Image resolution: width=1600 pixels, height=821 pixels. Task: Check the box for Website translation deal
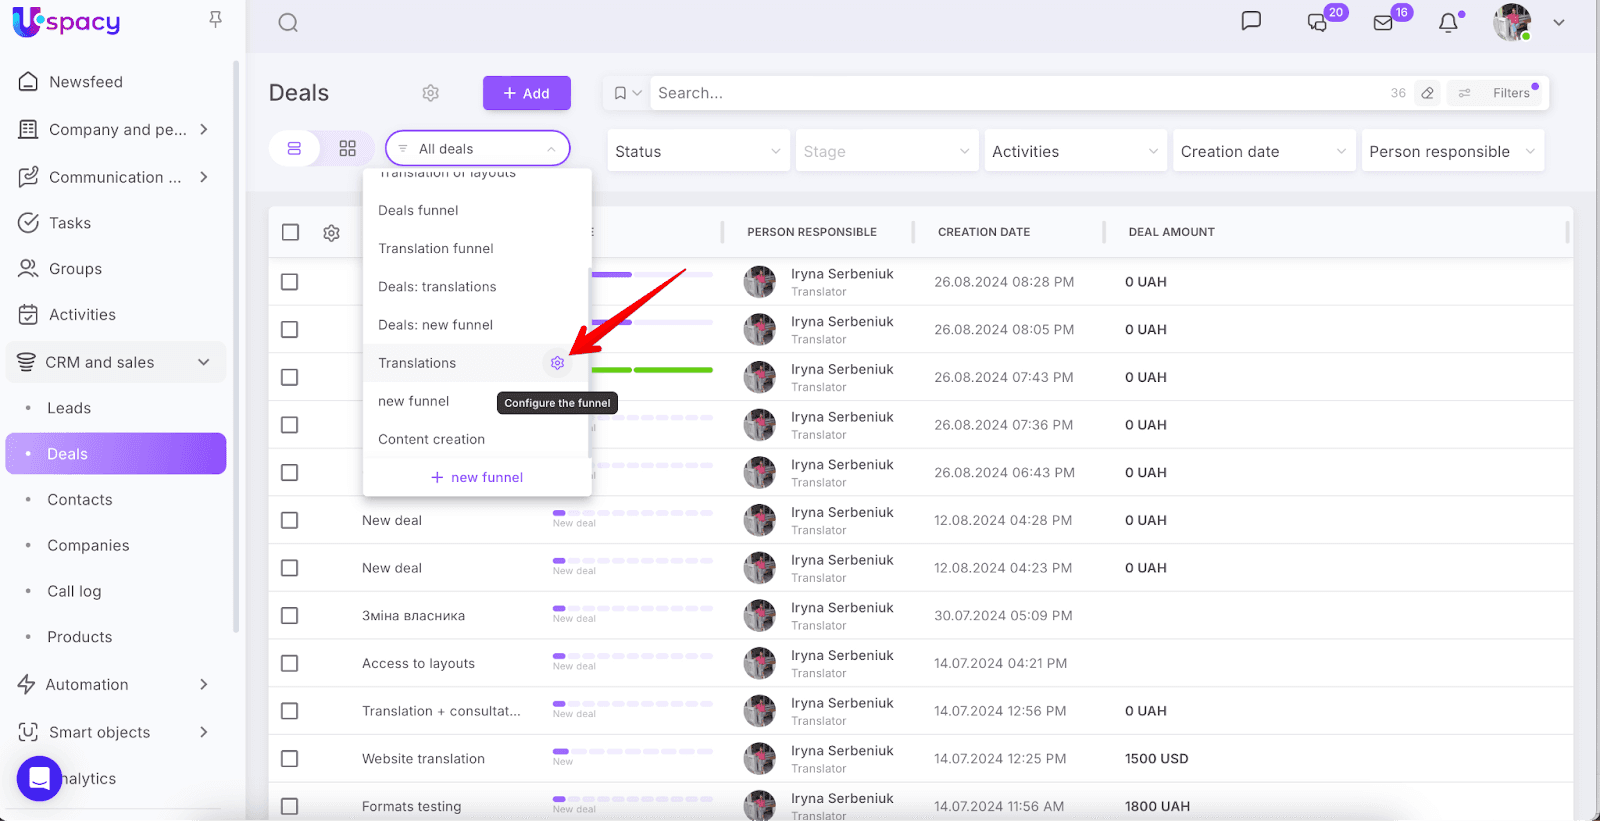[290, 759]
